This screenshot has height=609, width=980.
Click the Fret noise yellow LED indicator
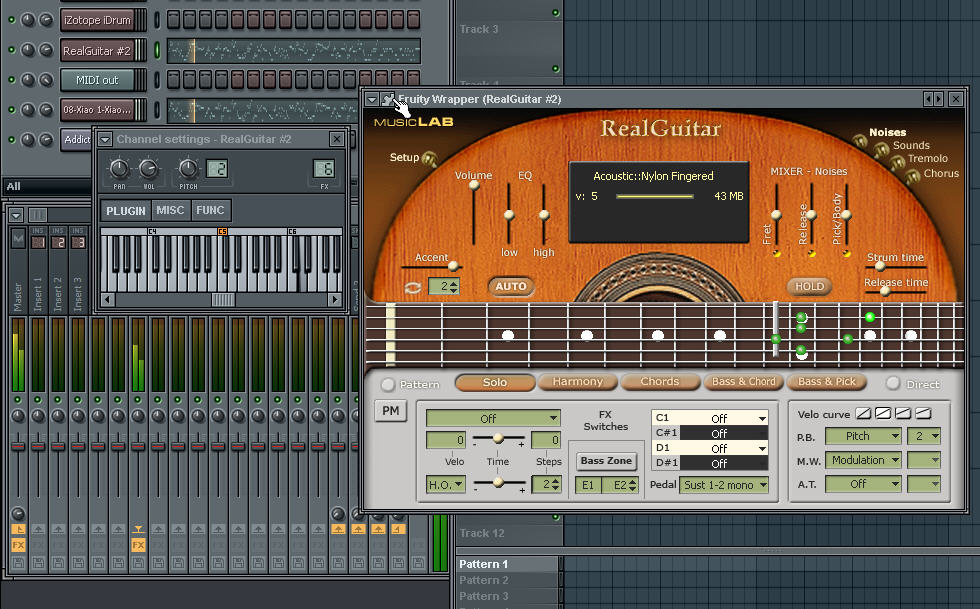[x=776, y=253]
